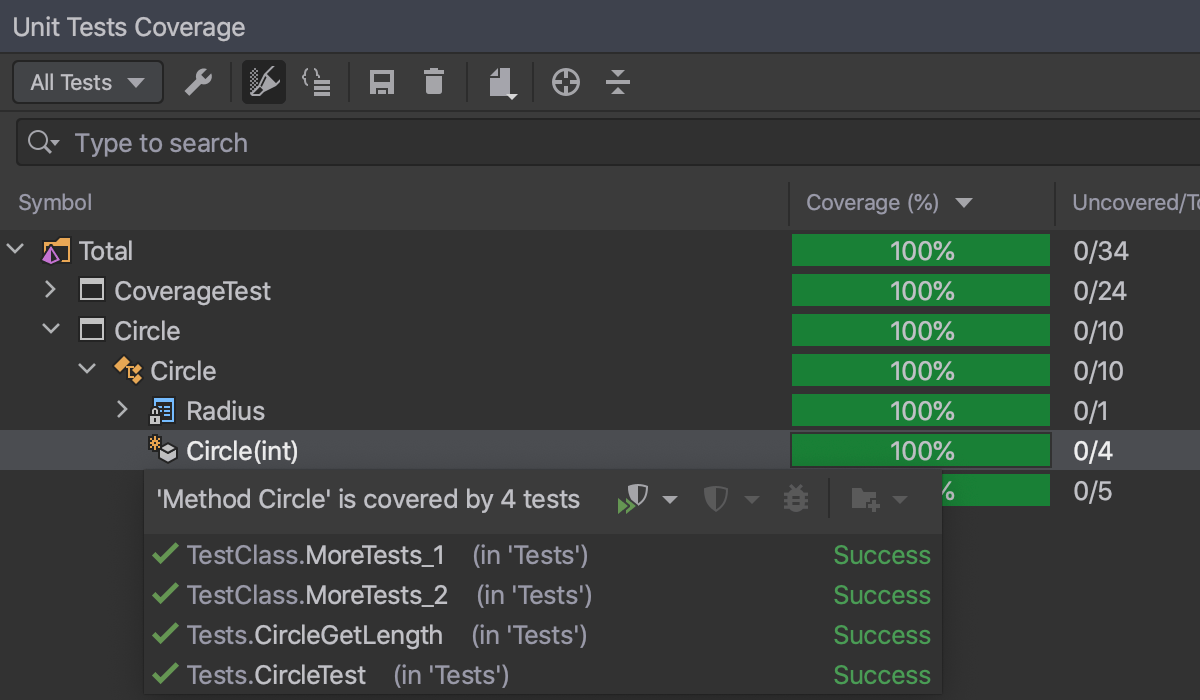Click the export coverage report icon
This screenshot has width=1200, height=700.
502,82
